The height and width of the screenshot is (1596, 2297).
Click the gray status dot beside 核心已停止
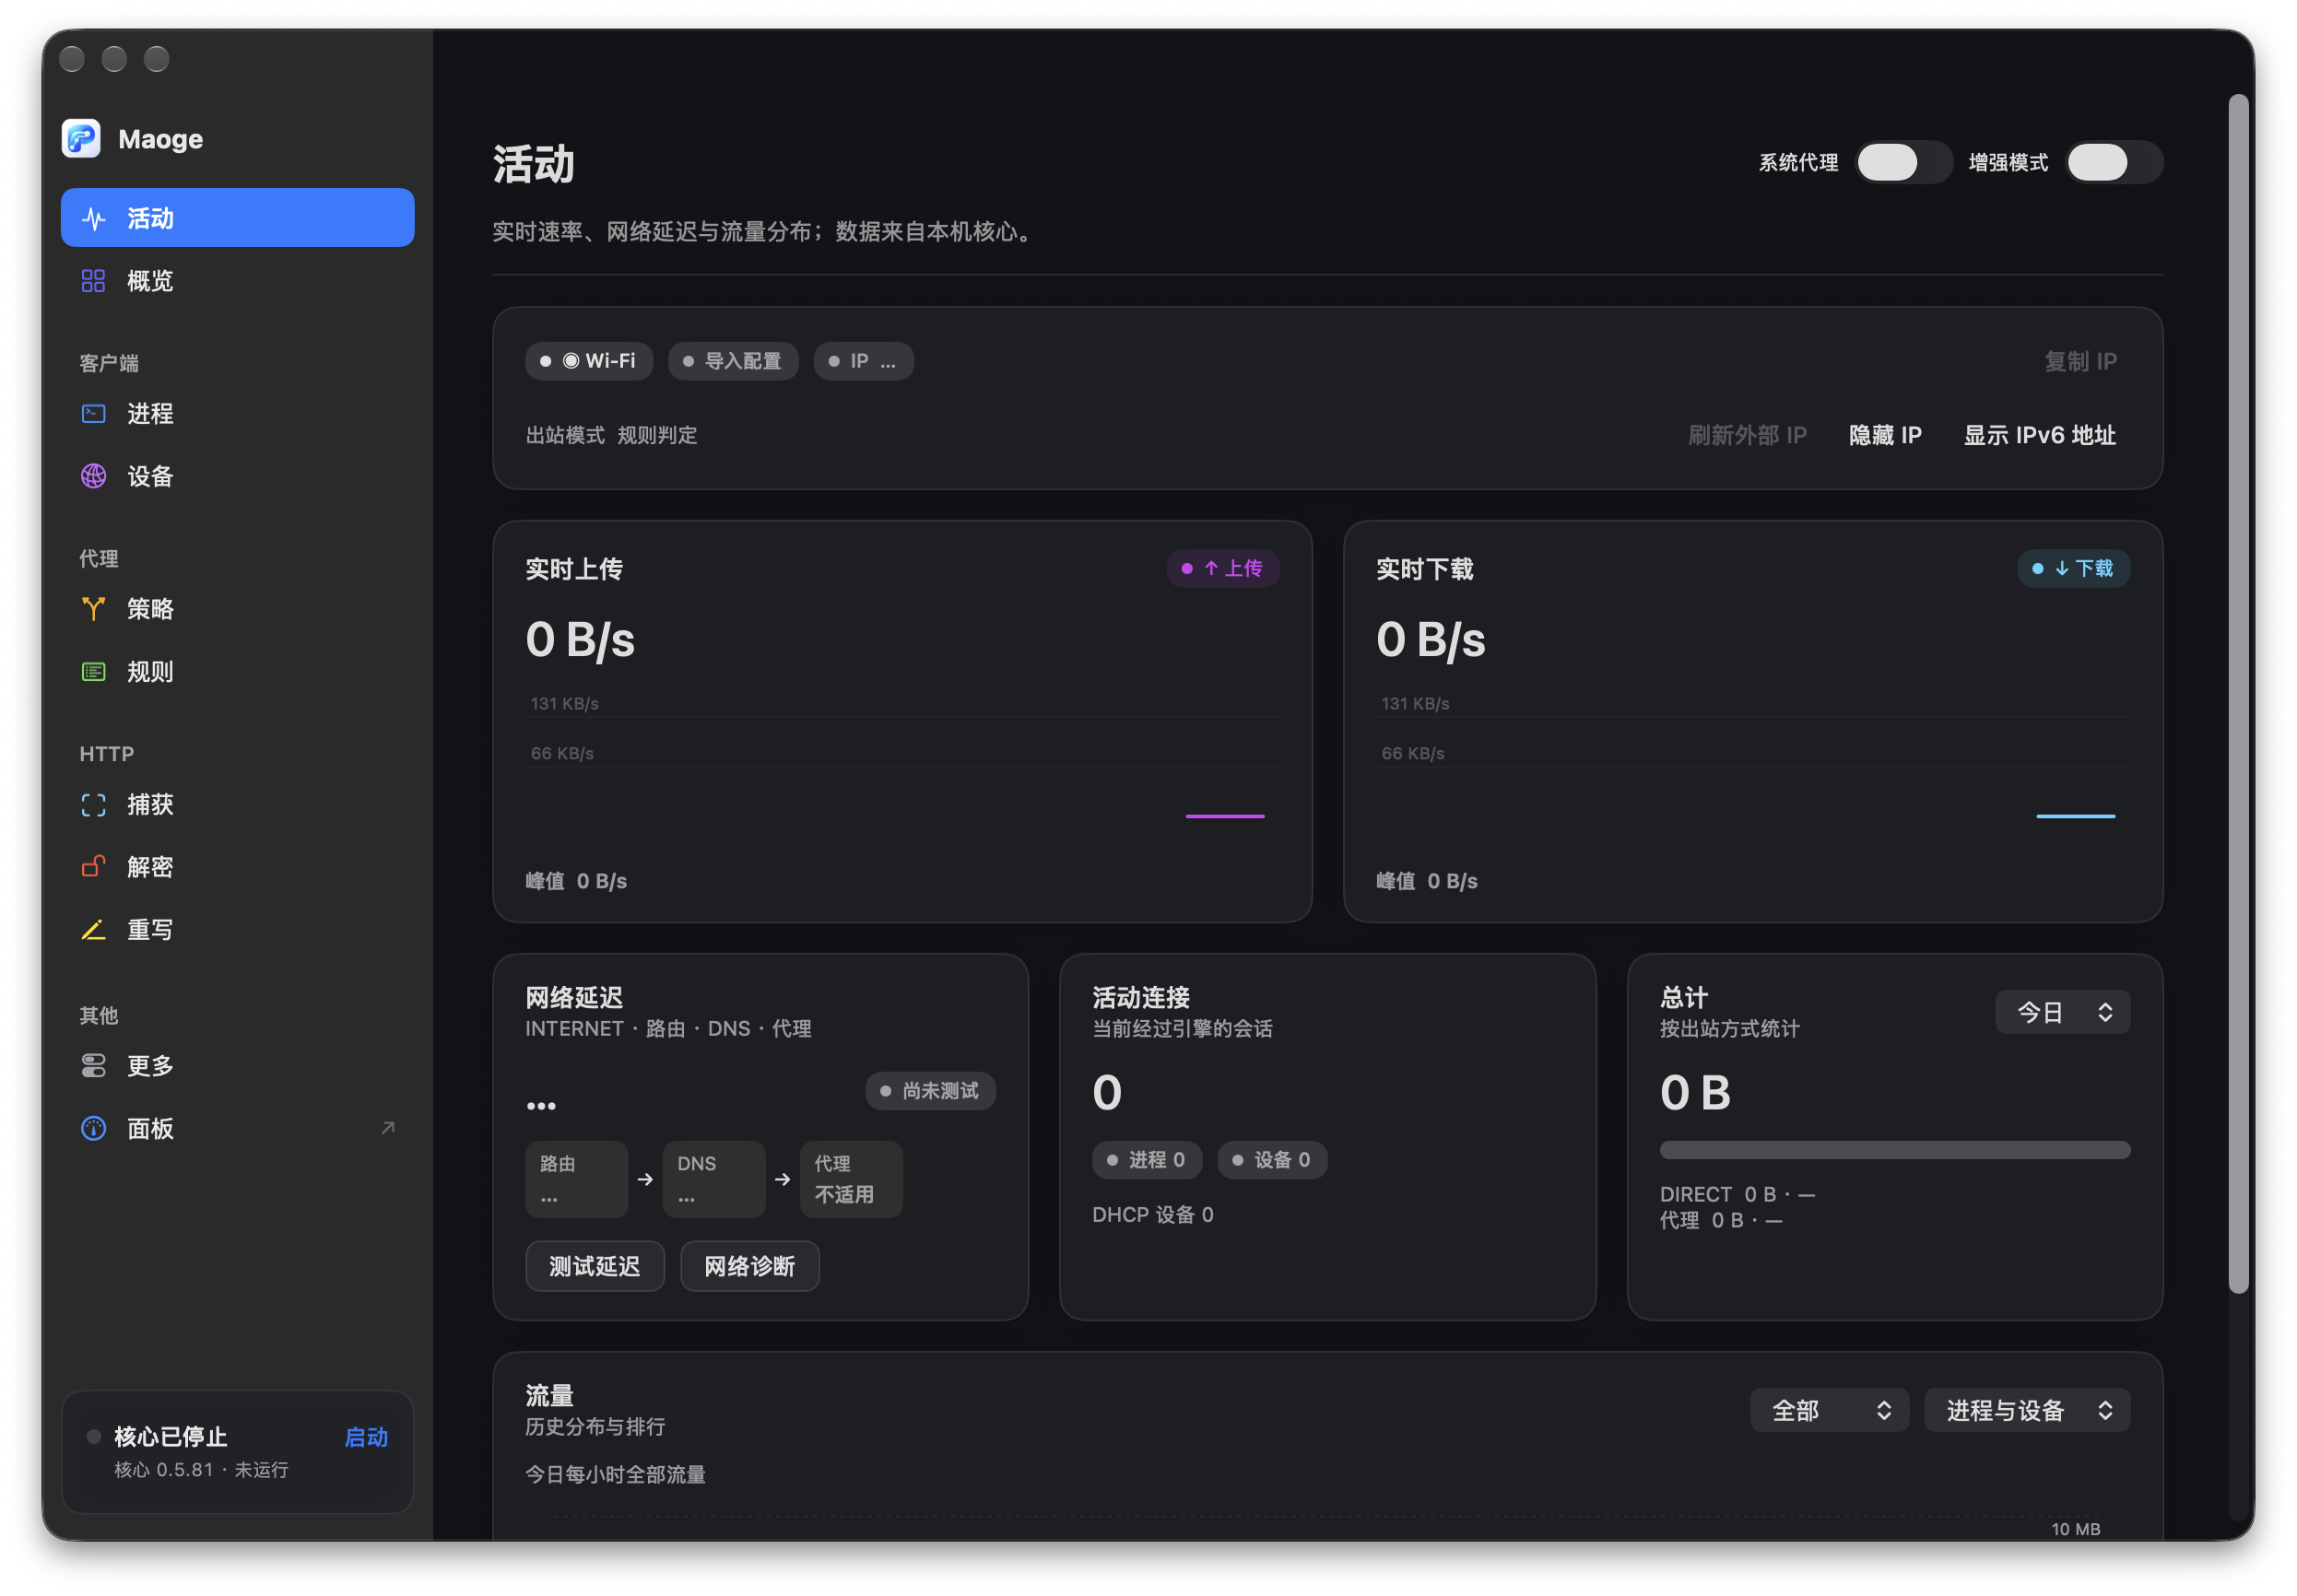[x=94, y=1435]
